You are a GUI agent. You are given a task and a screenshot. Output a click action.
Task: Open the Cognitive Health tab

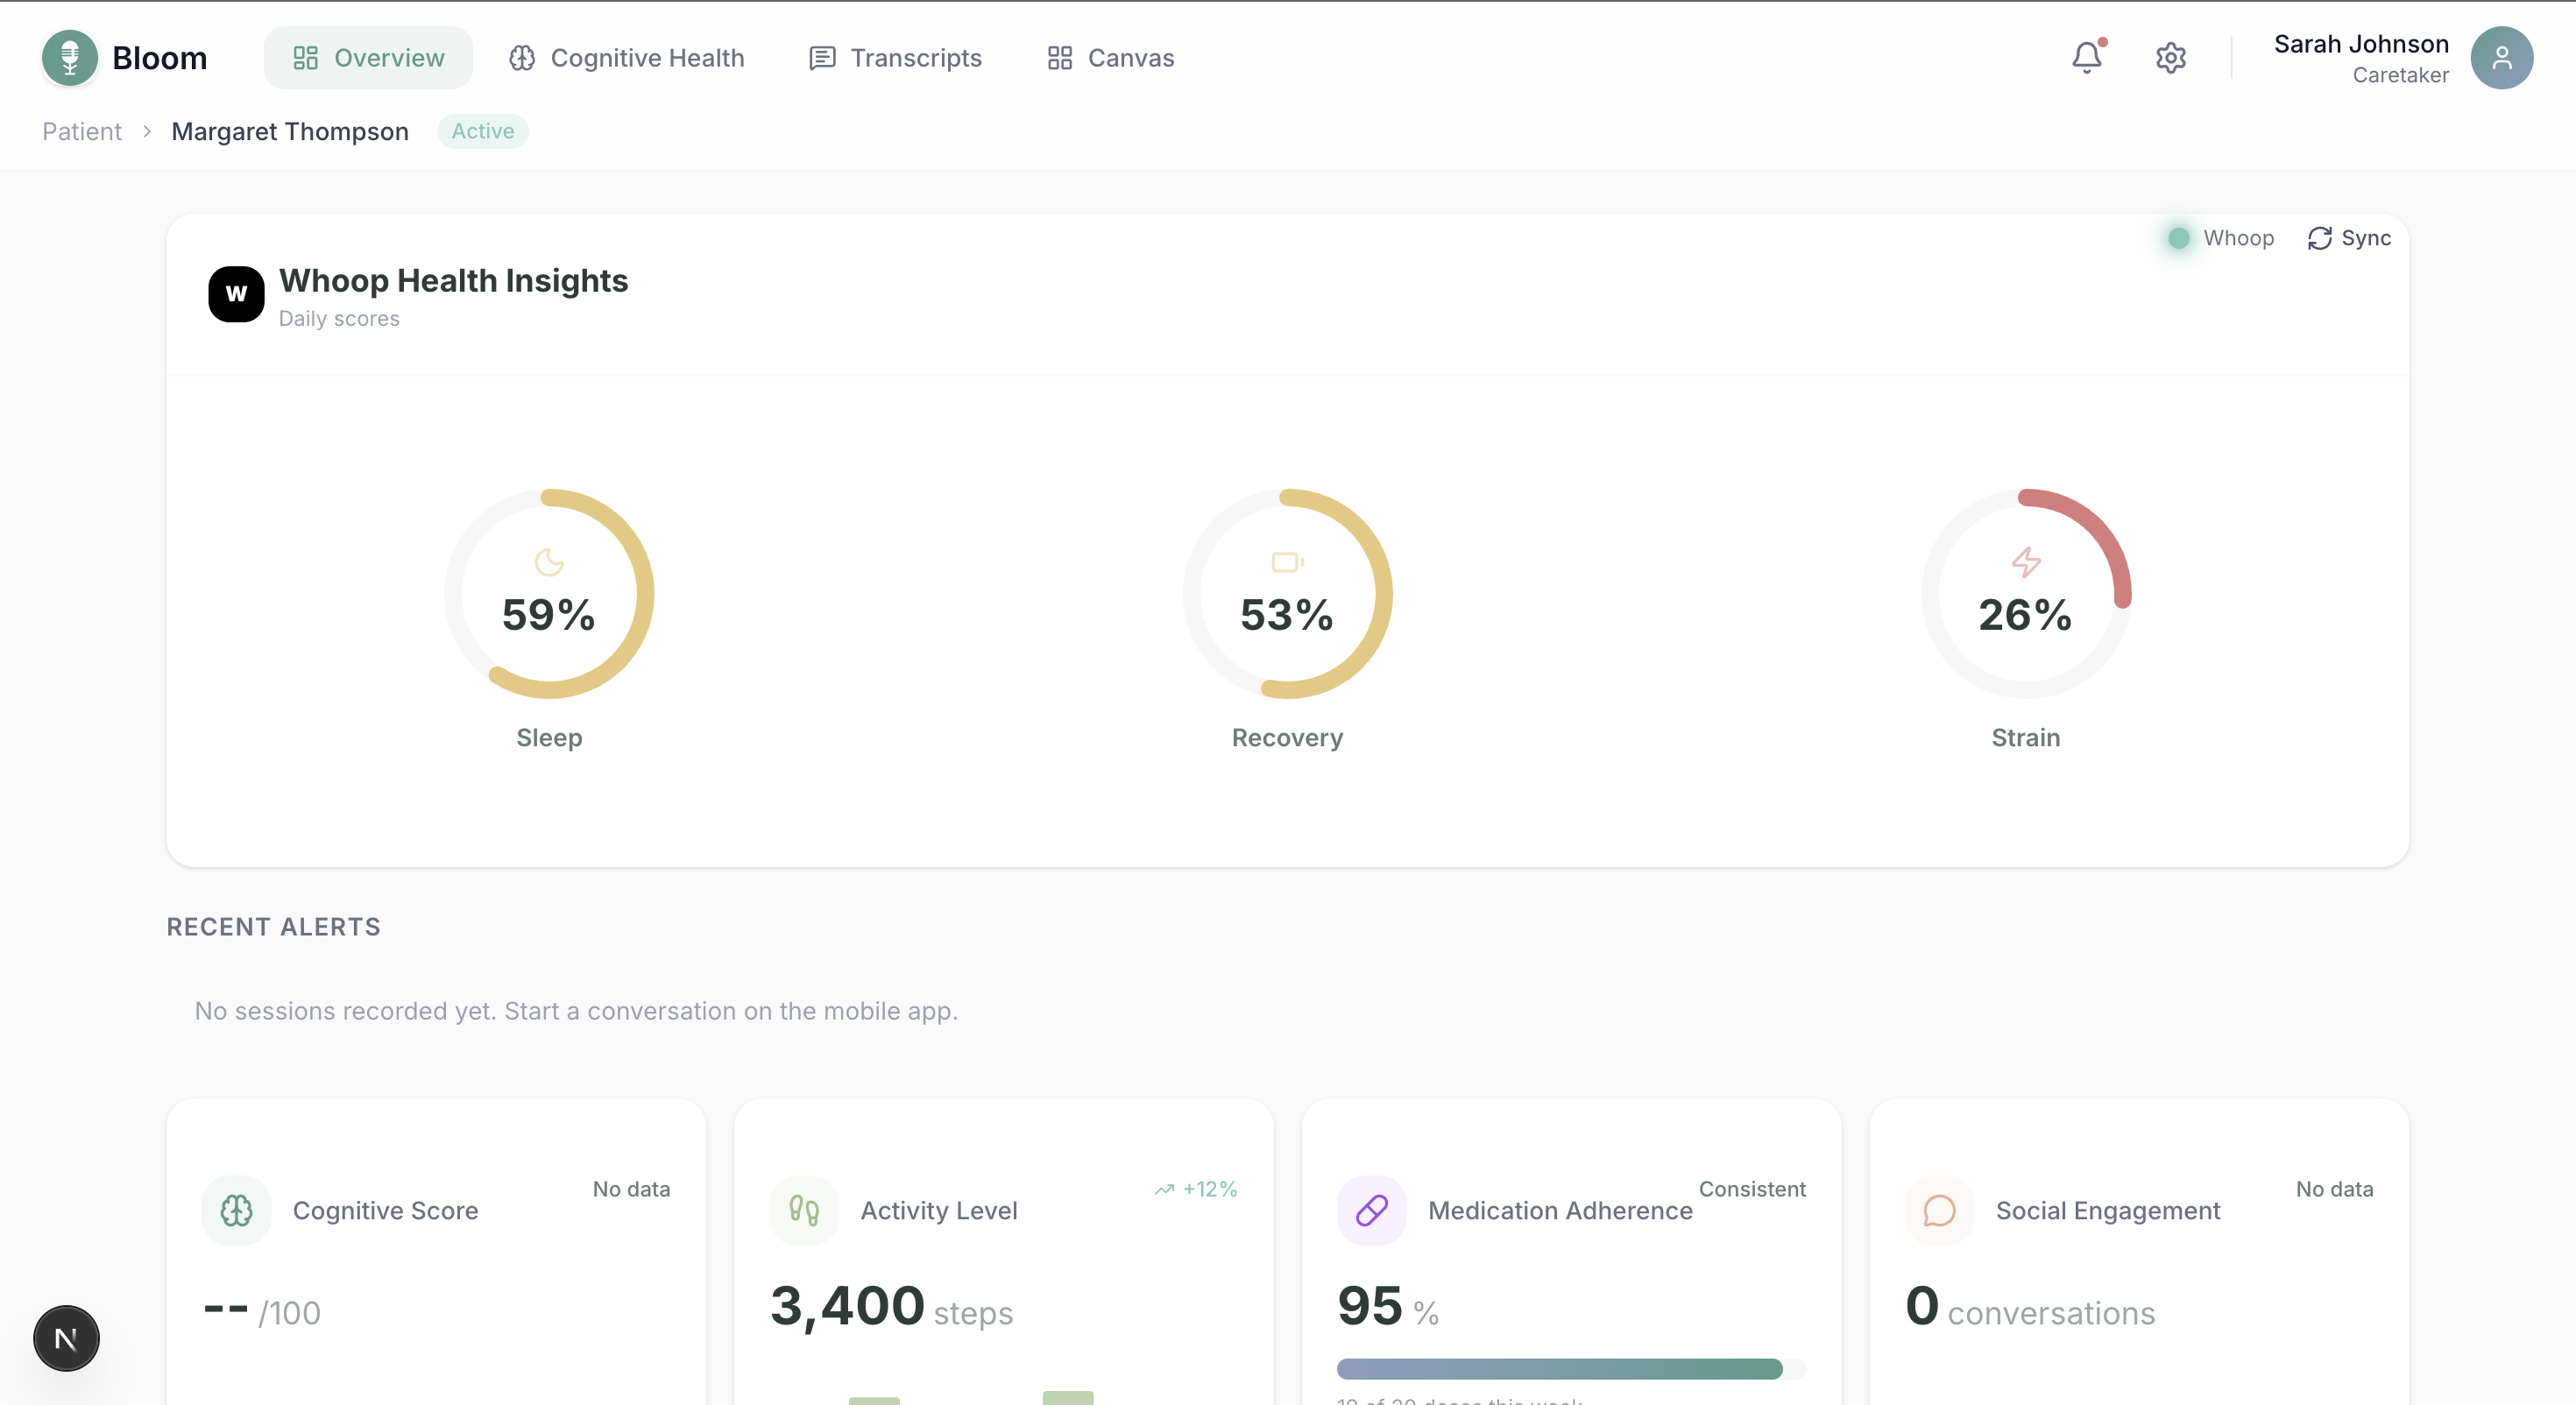click(627, 58)
